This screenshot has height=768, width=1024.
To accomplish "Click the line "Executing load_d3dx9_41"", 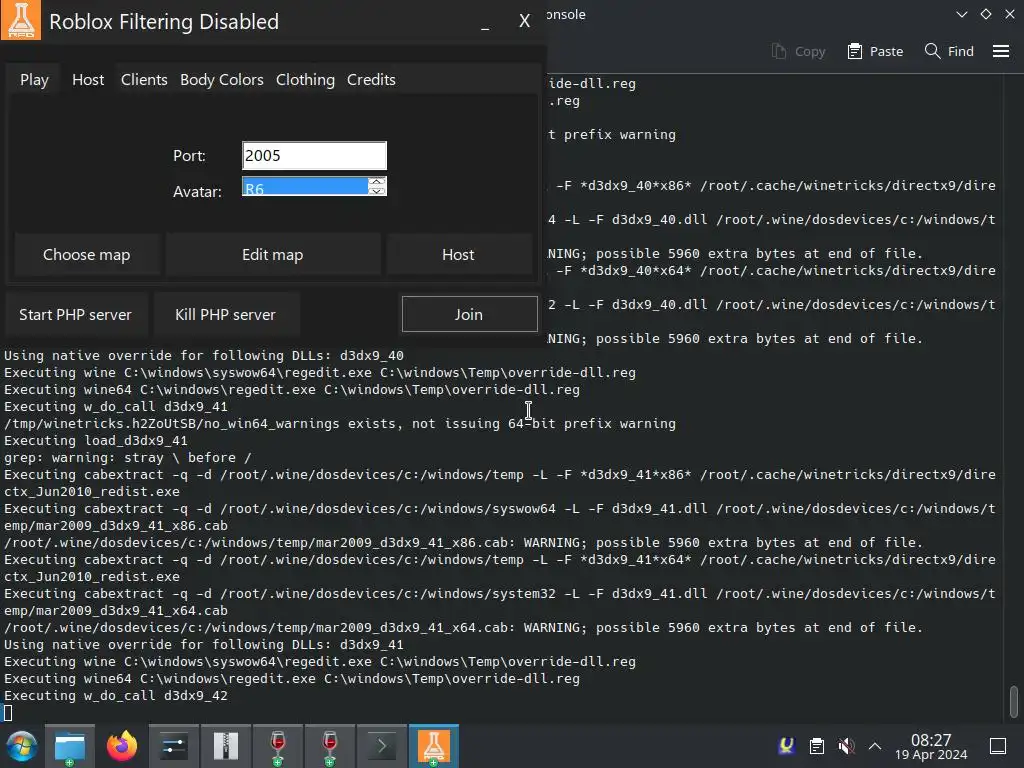I will 96,441.
